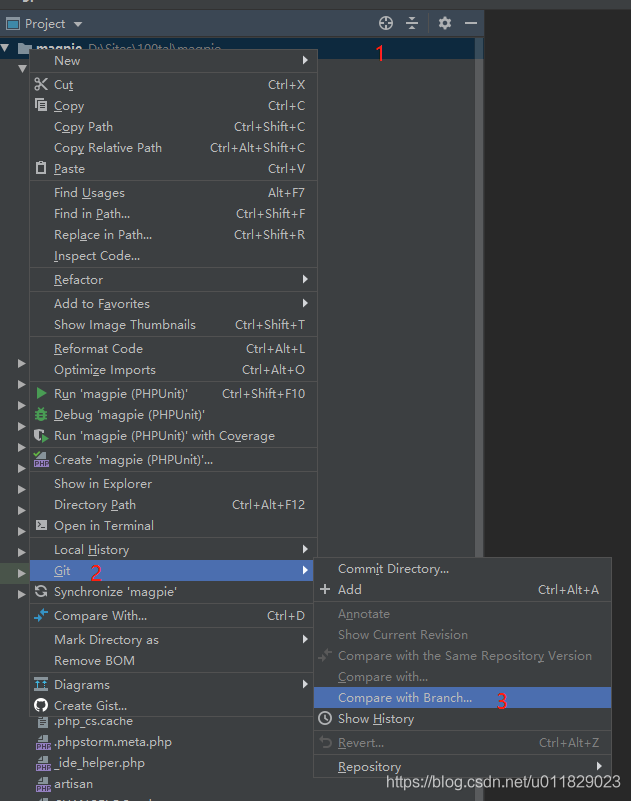This screenshot has height=801, width=631.
Task: Select Run 'magpie' with Coverage icon
Action: click(x=41, y=435)
